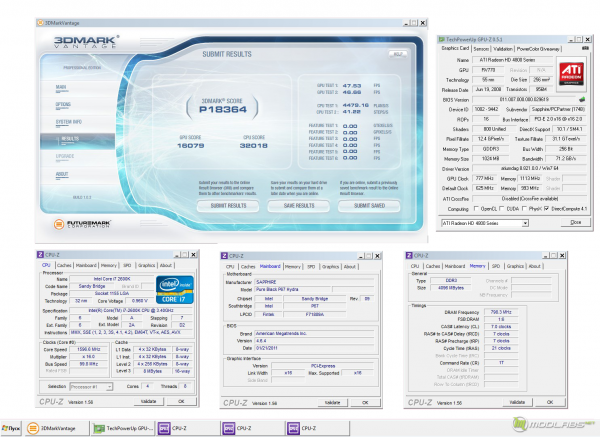The height and width of the screenshot is (437, 600).
Task: Click OK in the CPU-Z memory window
Action: pos(550,402)
